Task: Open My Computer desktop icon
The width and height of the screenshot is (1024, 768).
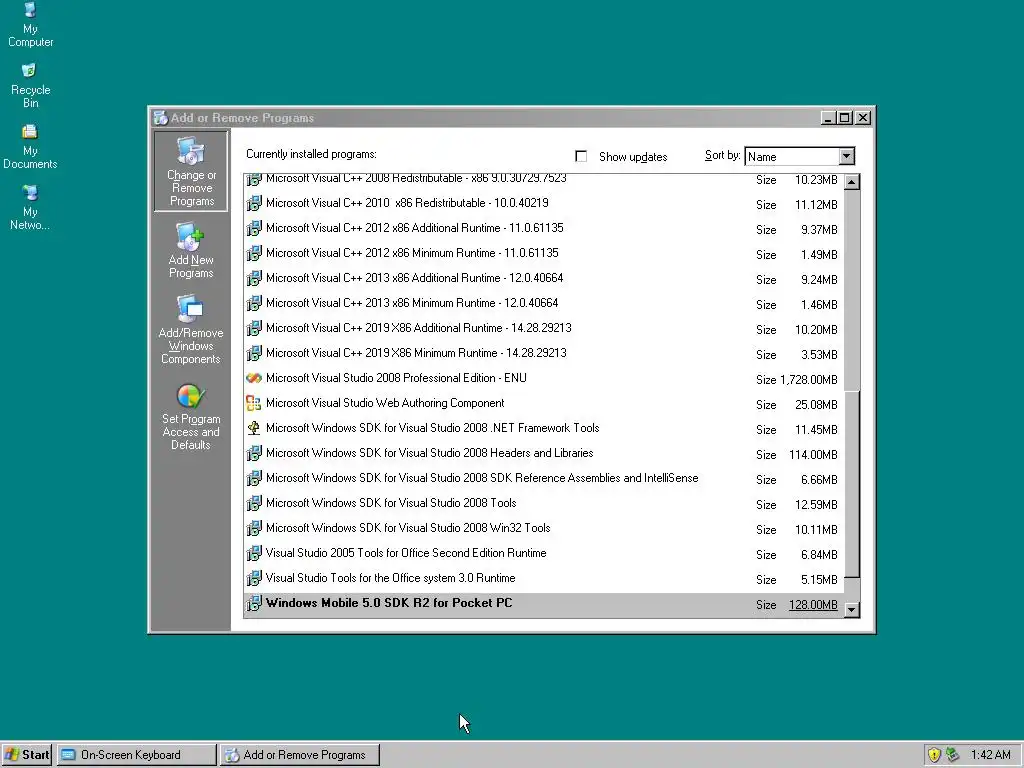Action: click(30, 25)
